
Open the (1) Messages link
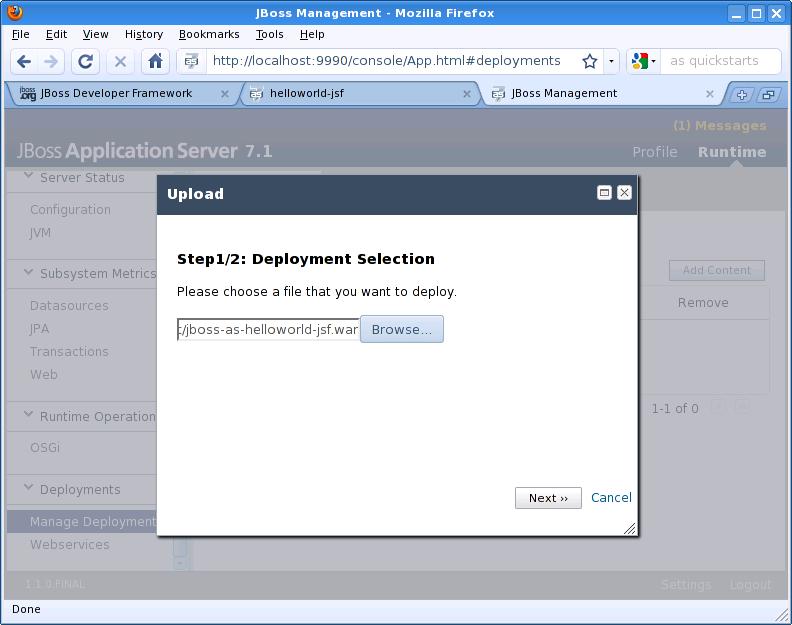719,125
